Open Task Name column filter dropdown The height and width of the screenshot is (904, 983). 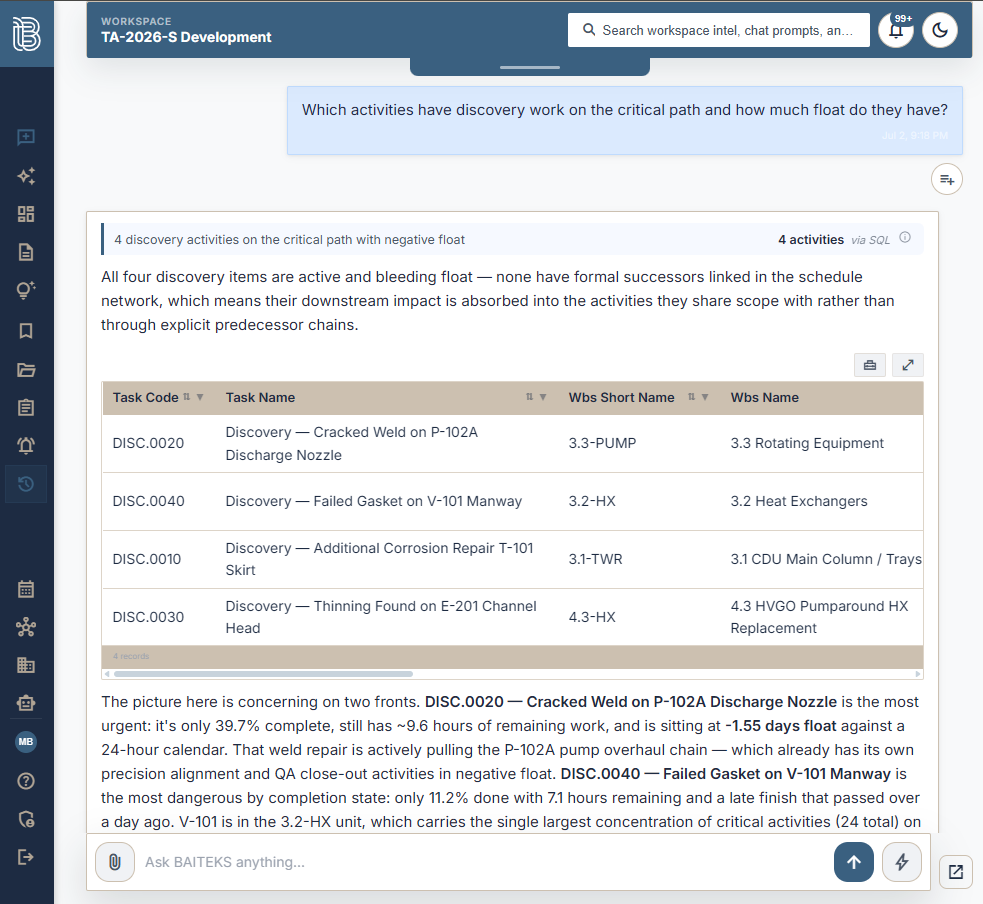543,397
